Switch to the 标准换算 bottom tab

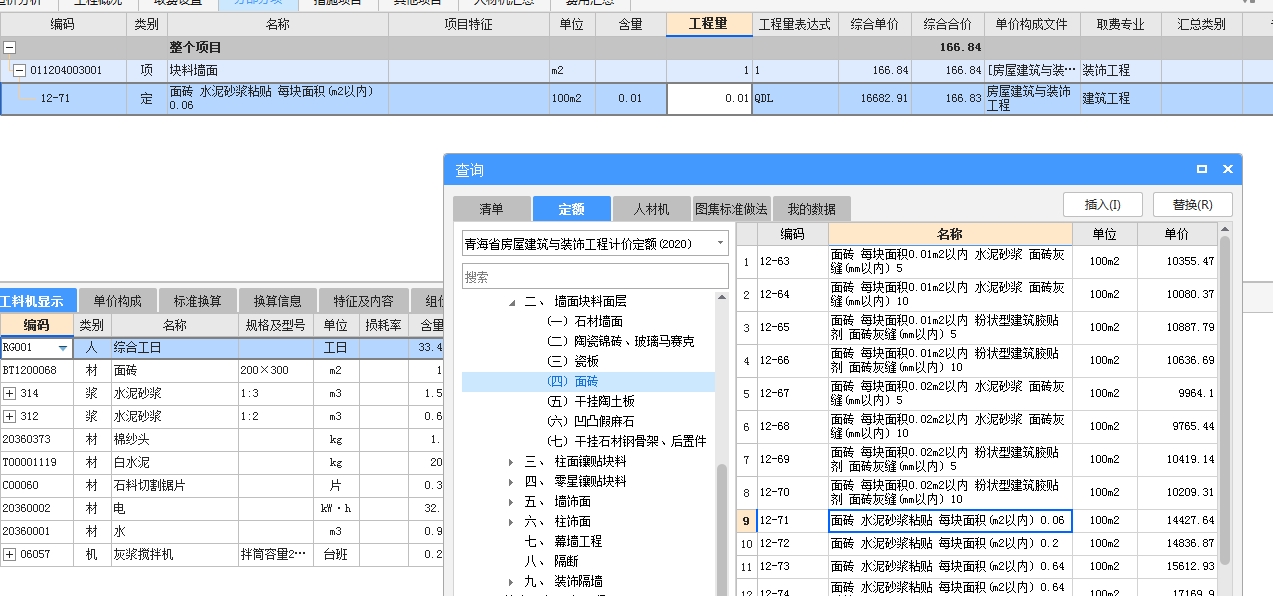click(x=197, y=301)
